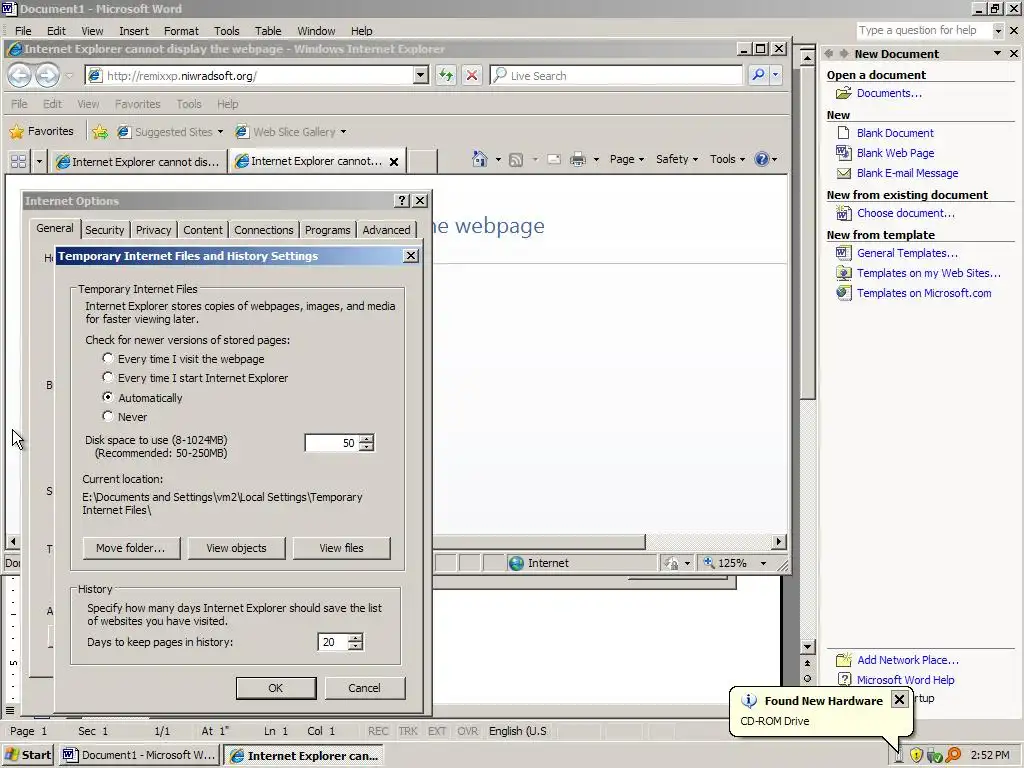Click the Blank E-mail Message envelope icon
This screenshot has height=768, width=1024.
(x=844, y=173)
